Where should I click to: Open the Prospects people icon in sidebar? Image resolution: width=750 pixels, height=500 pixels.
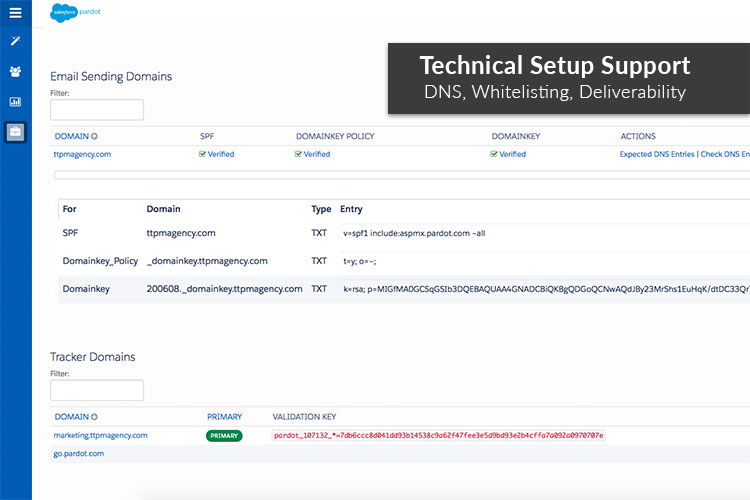coord(15,71)
